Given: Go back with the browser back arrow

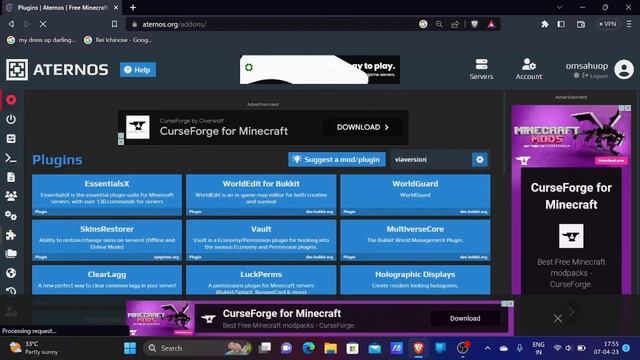Looking at the screenshot, I should 11,24.
